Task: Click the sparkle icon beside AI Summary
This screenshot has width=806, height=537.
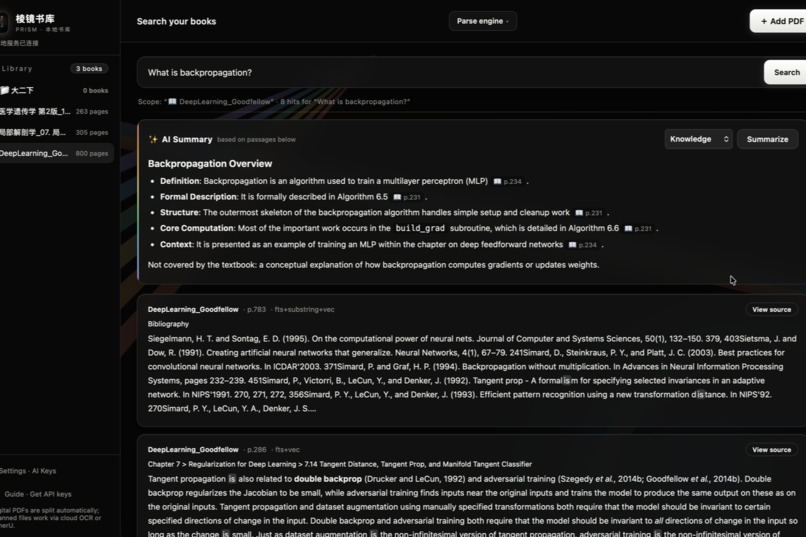Action: click(153, 139)
